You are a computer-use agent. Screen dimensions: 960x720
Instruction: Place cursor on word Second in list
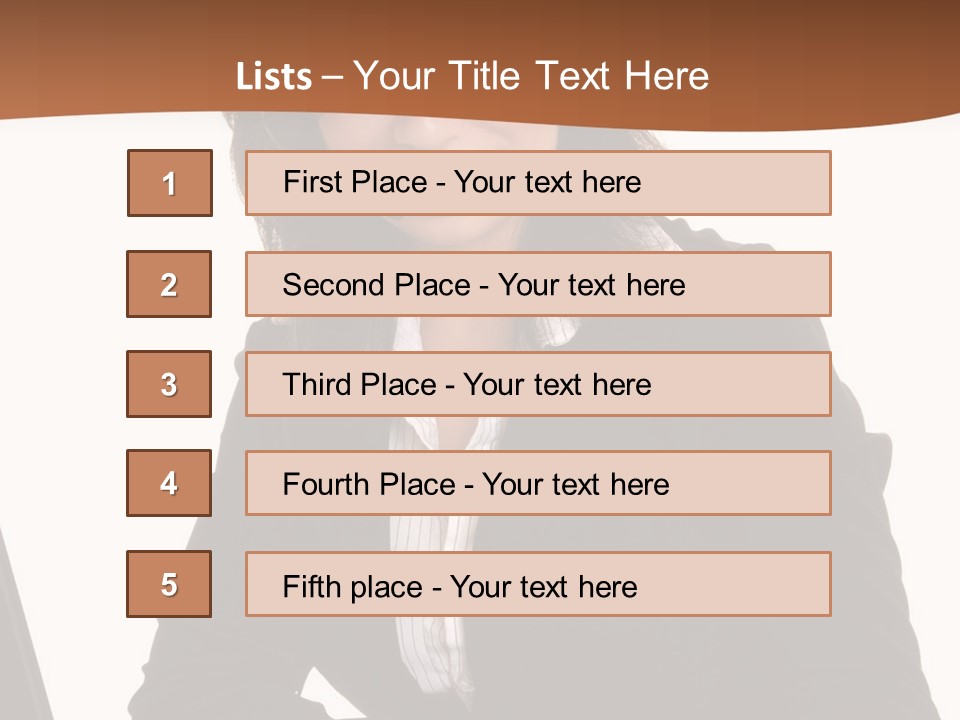click(333, 285)
